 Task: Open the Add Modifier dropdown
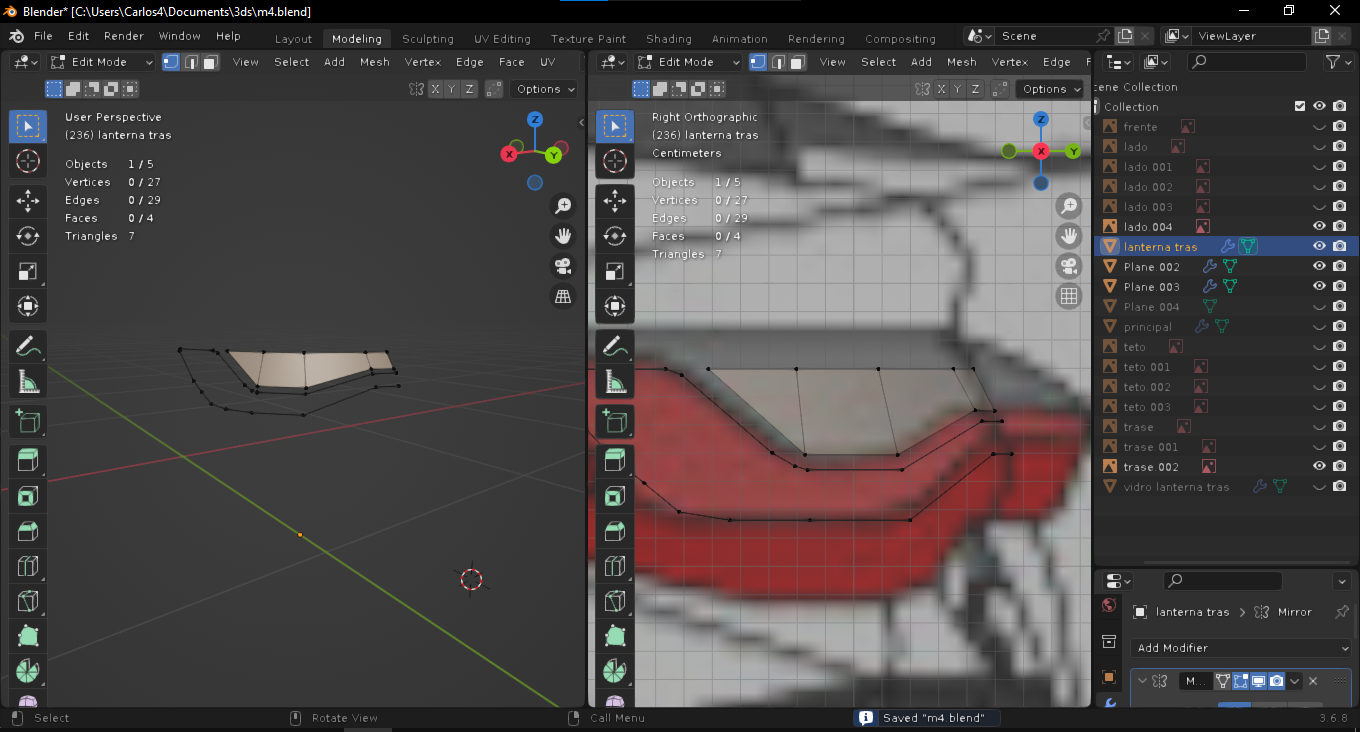coord(1242,648)
